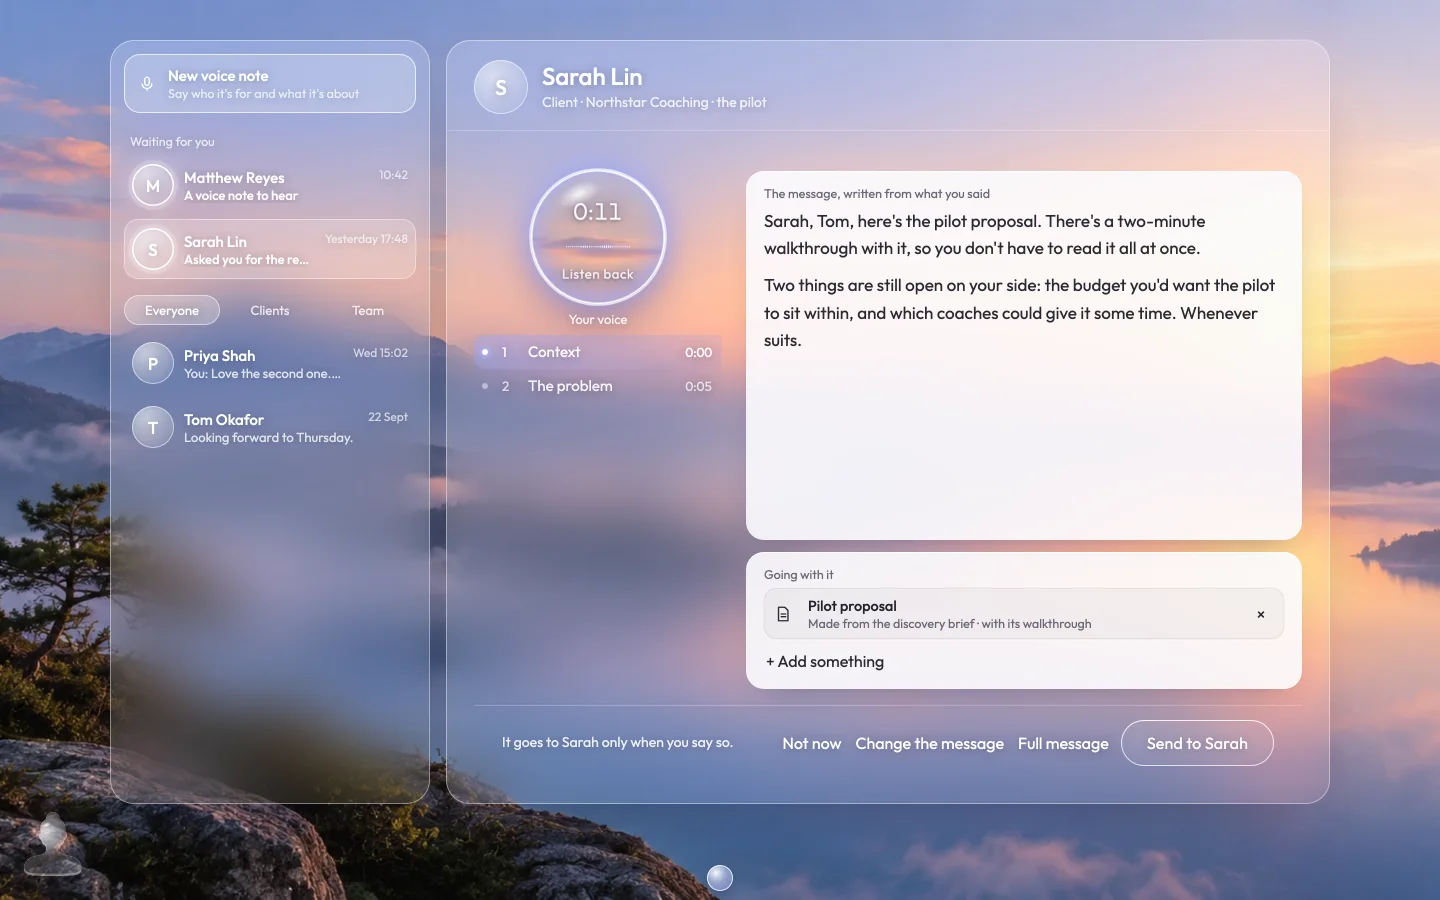Choose Not now
The width and height of the screenshot is (1440, 900).
click(x=812, y=743)
